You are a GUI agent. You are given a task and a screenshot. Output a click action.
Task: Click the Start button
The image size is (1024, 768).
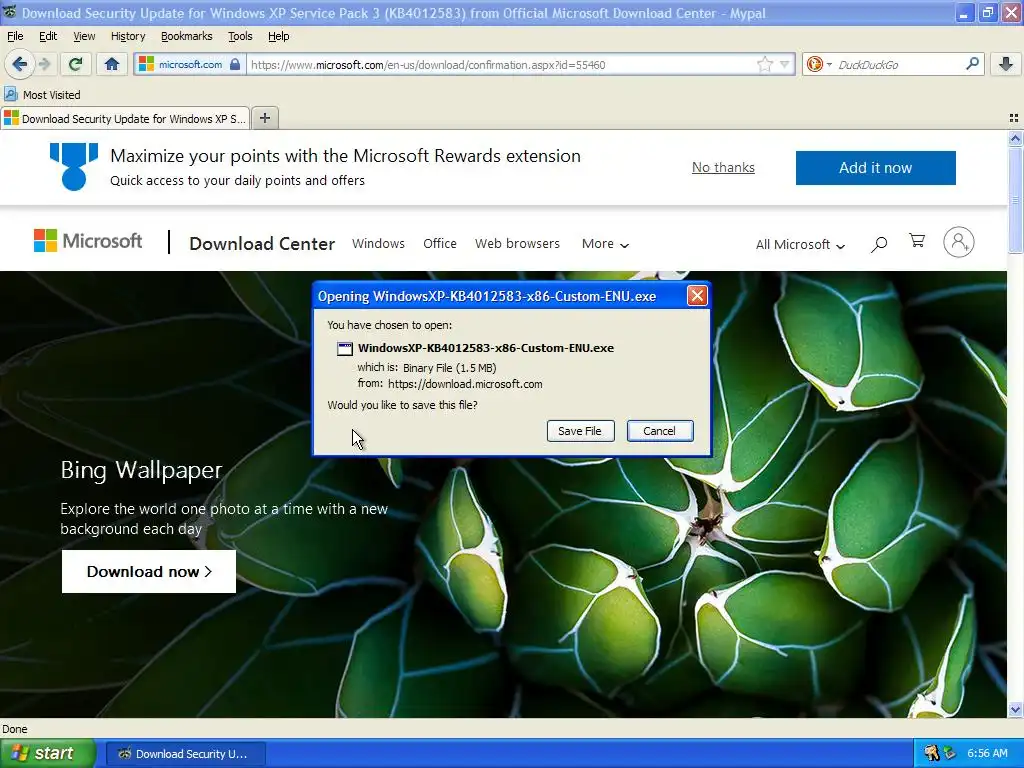pos(48,753)
